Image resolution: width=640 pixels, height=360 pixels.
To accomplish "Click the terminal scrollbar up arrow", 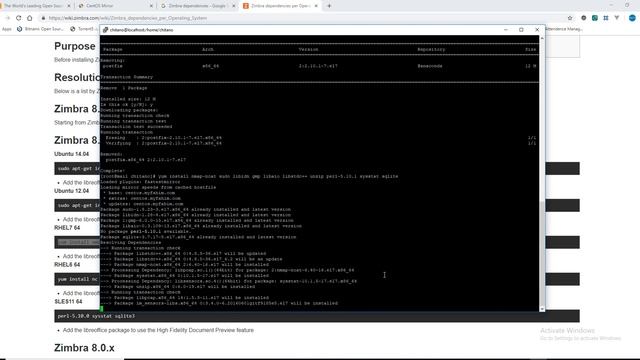I will (x=542, y=38).
